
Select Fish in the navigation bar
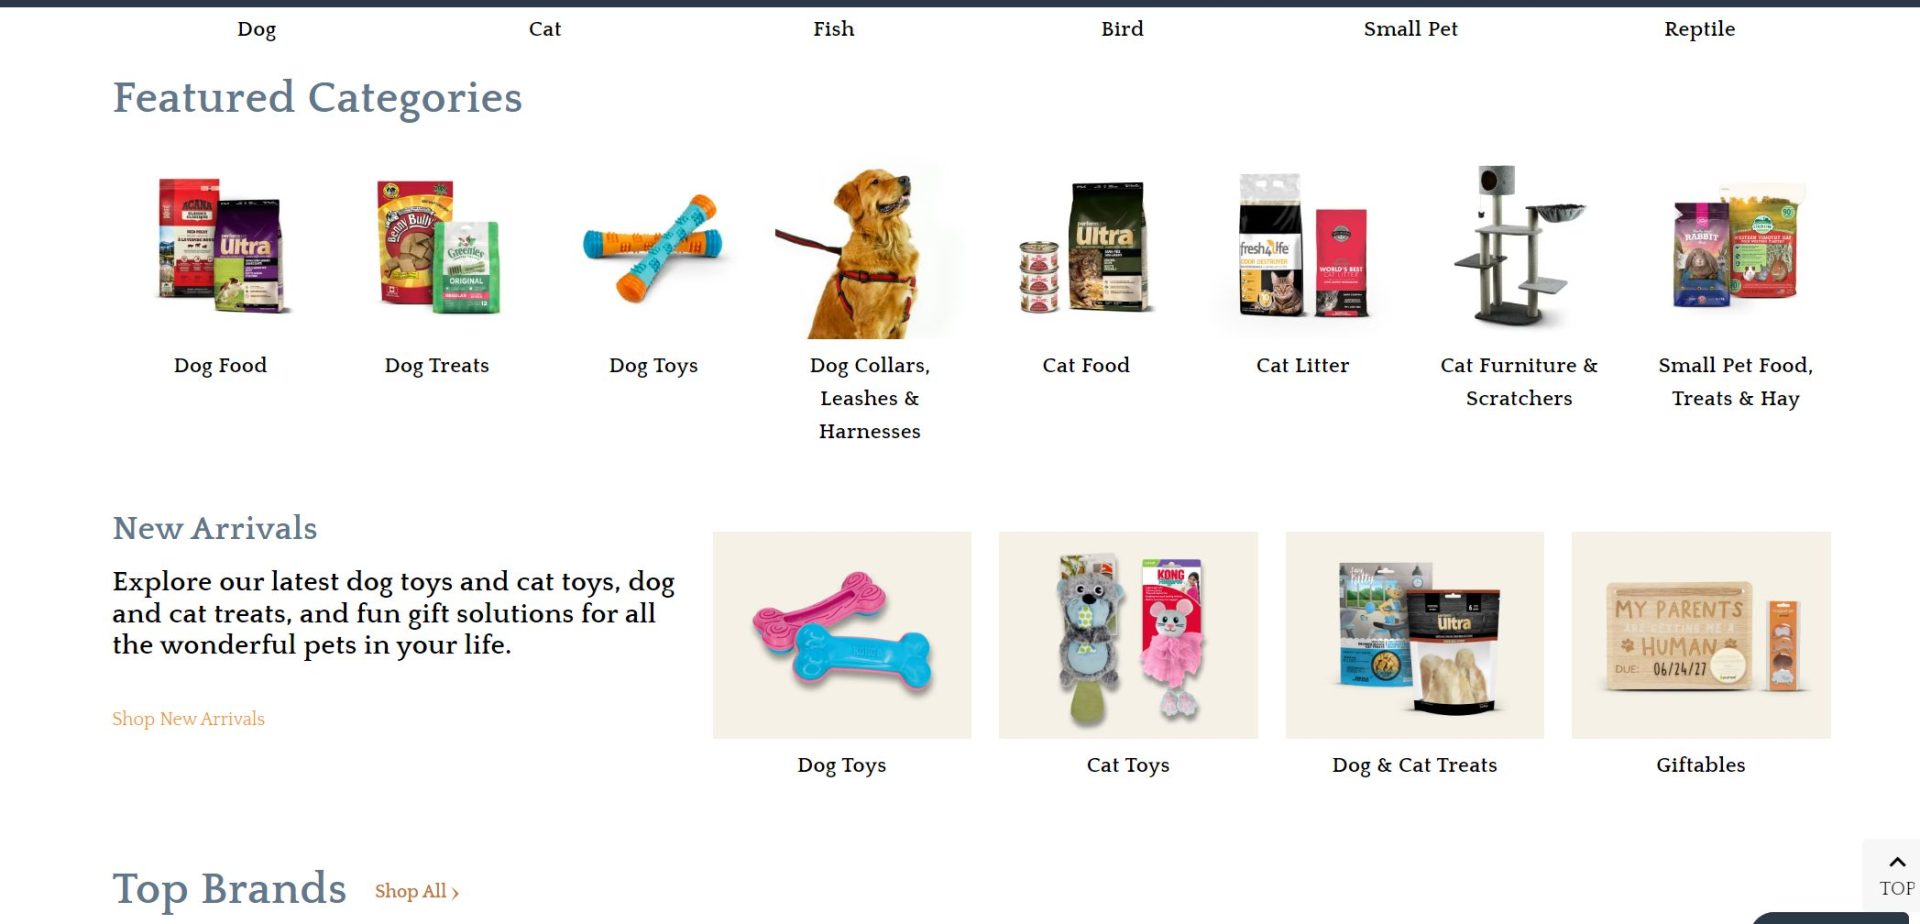834,29
